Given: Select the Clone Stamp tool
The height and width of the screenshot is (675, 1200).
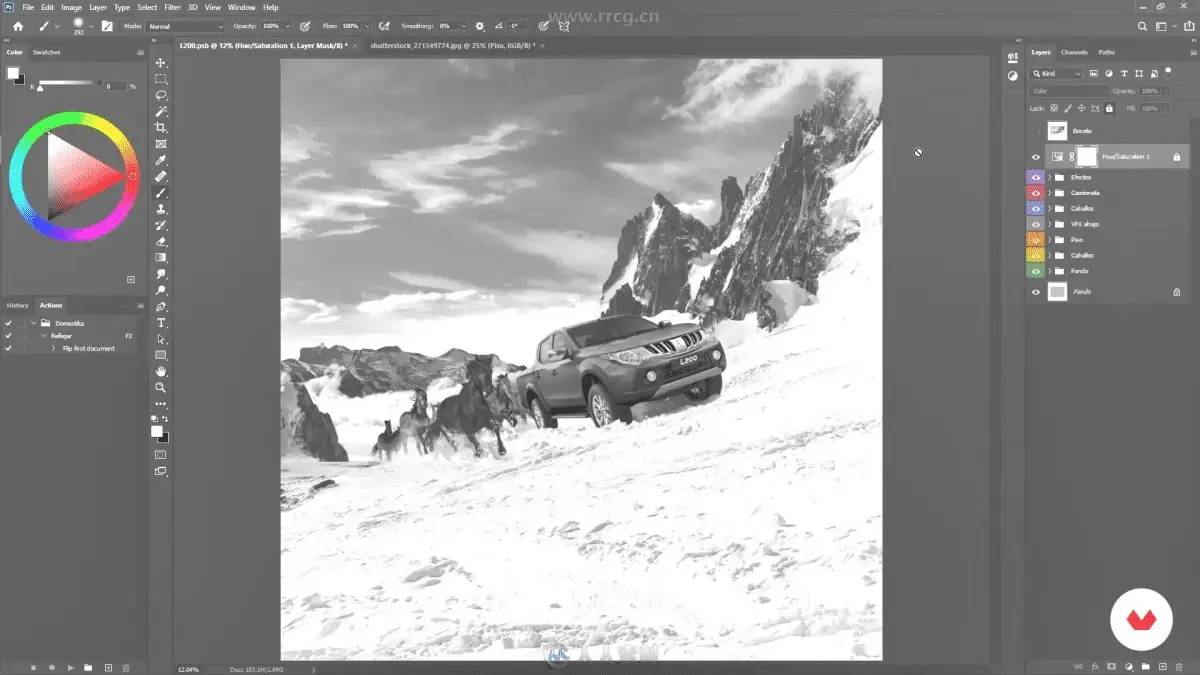Looking at the screenshot, I should [161, 209].
